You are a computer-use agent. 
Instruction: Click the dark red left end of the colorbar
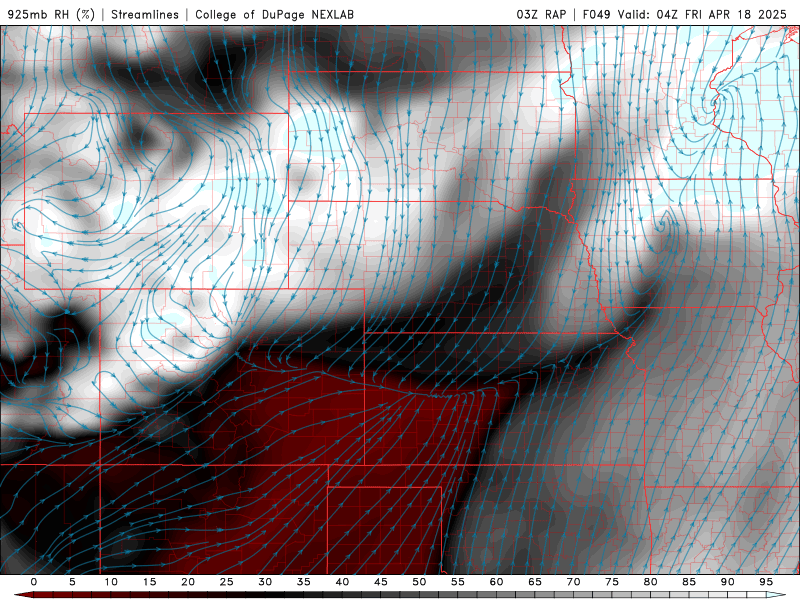[x=24, y=595]
